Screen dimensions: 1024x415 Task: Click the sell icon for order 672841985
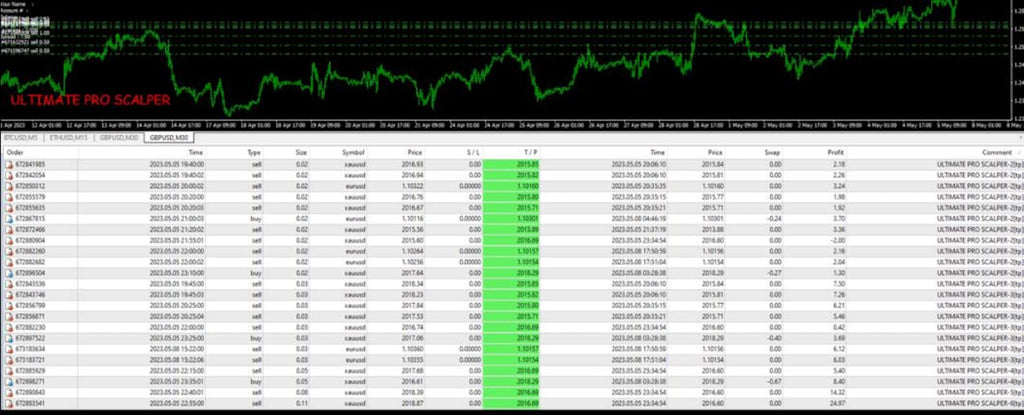[x=8, y=163]
